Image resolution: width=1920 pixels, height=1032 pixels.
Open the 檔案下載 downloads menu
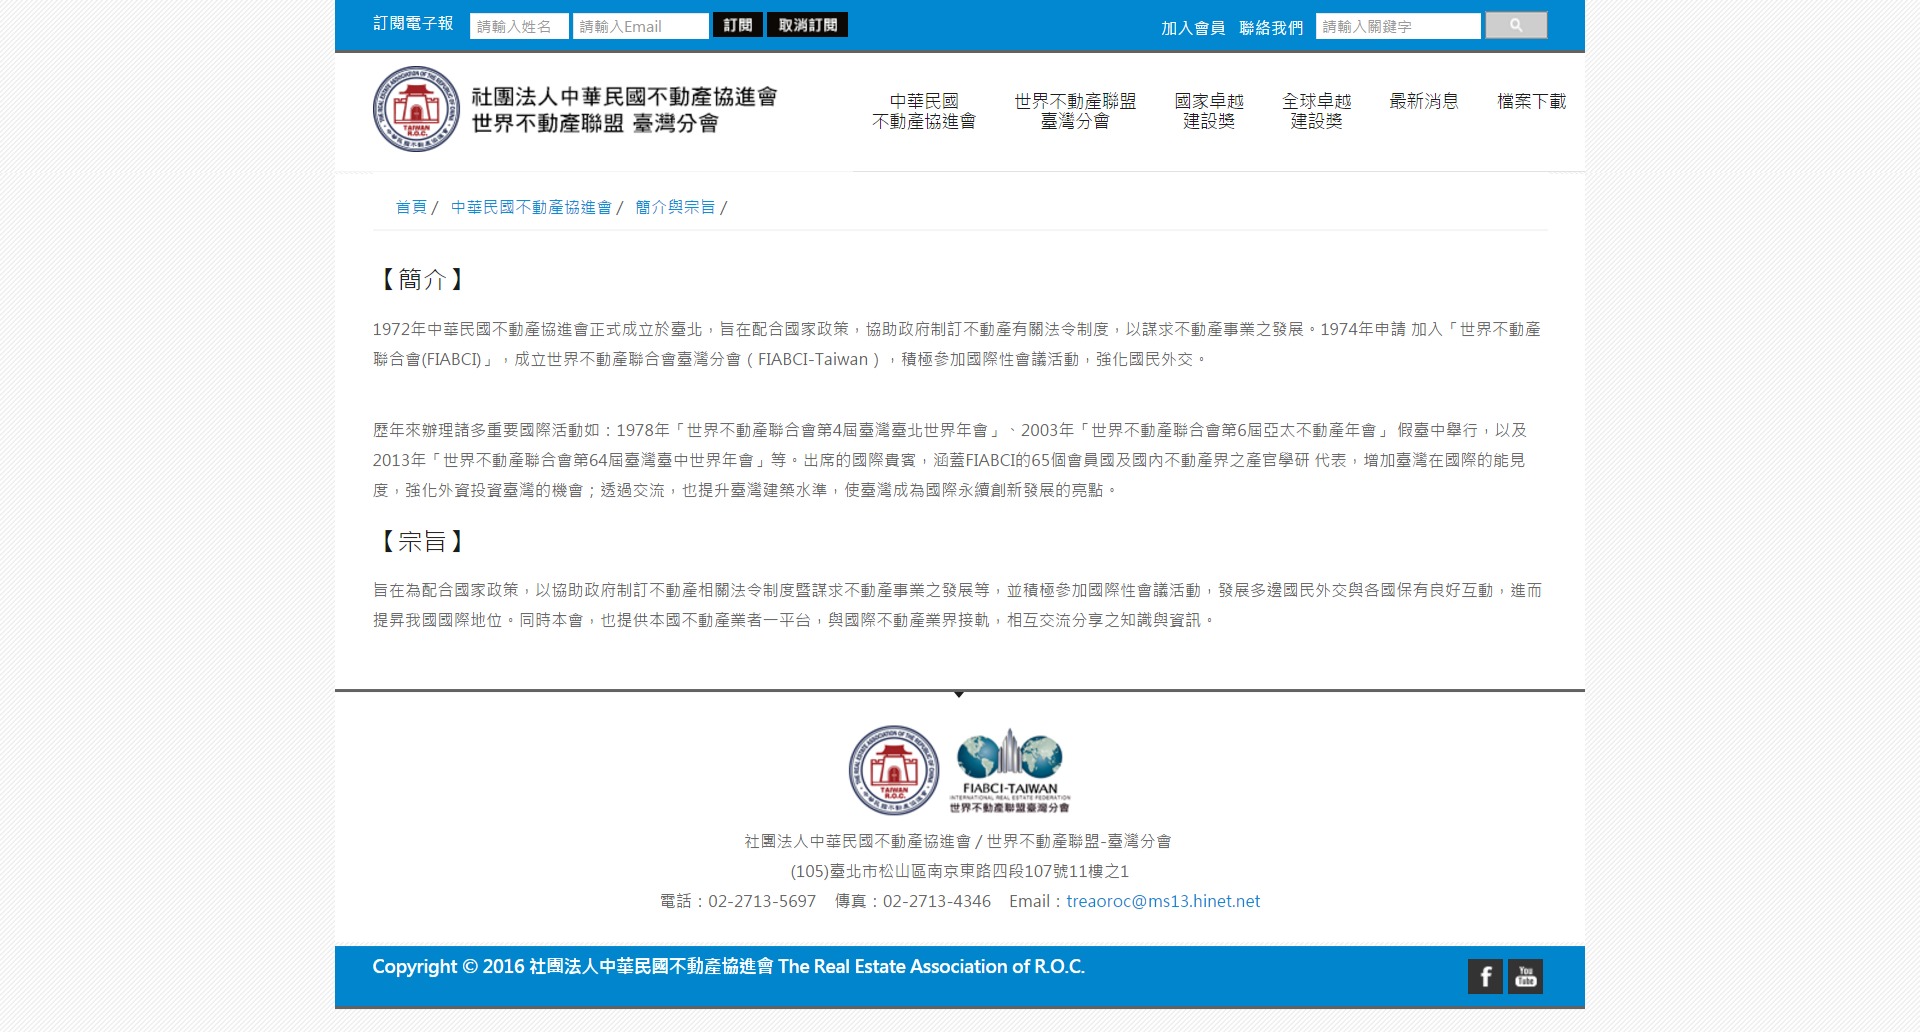(x=1531, y=101)
